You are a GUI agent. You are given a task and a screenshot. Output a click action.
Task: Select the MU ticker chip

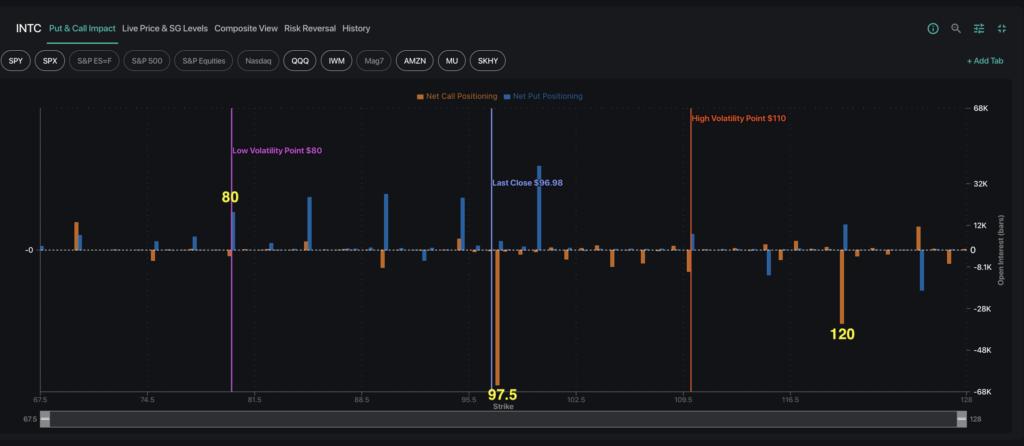[452, 61]
